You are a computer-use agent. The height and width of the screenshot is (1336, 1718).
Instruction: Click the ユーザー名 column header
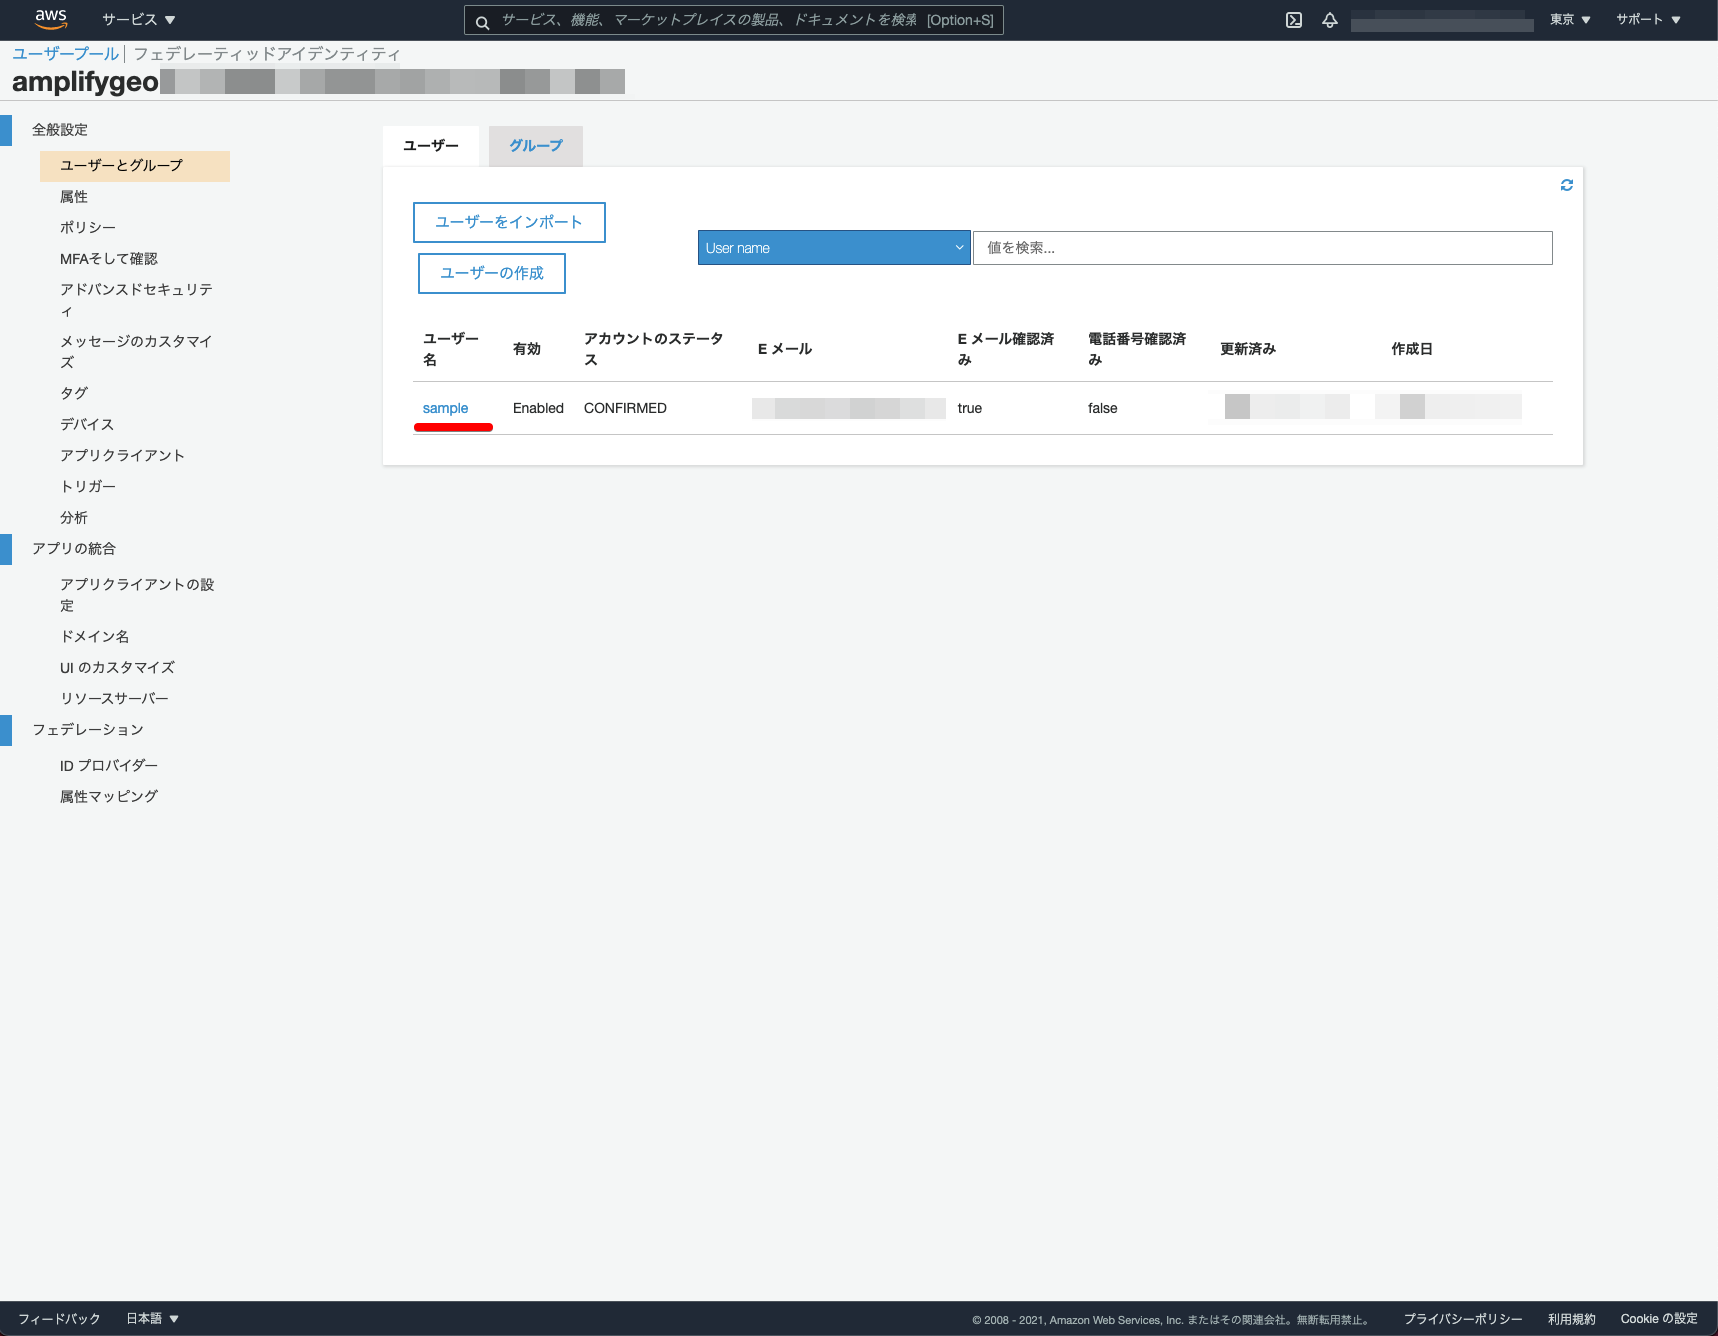[x=451, y=349]
